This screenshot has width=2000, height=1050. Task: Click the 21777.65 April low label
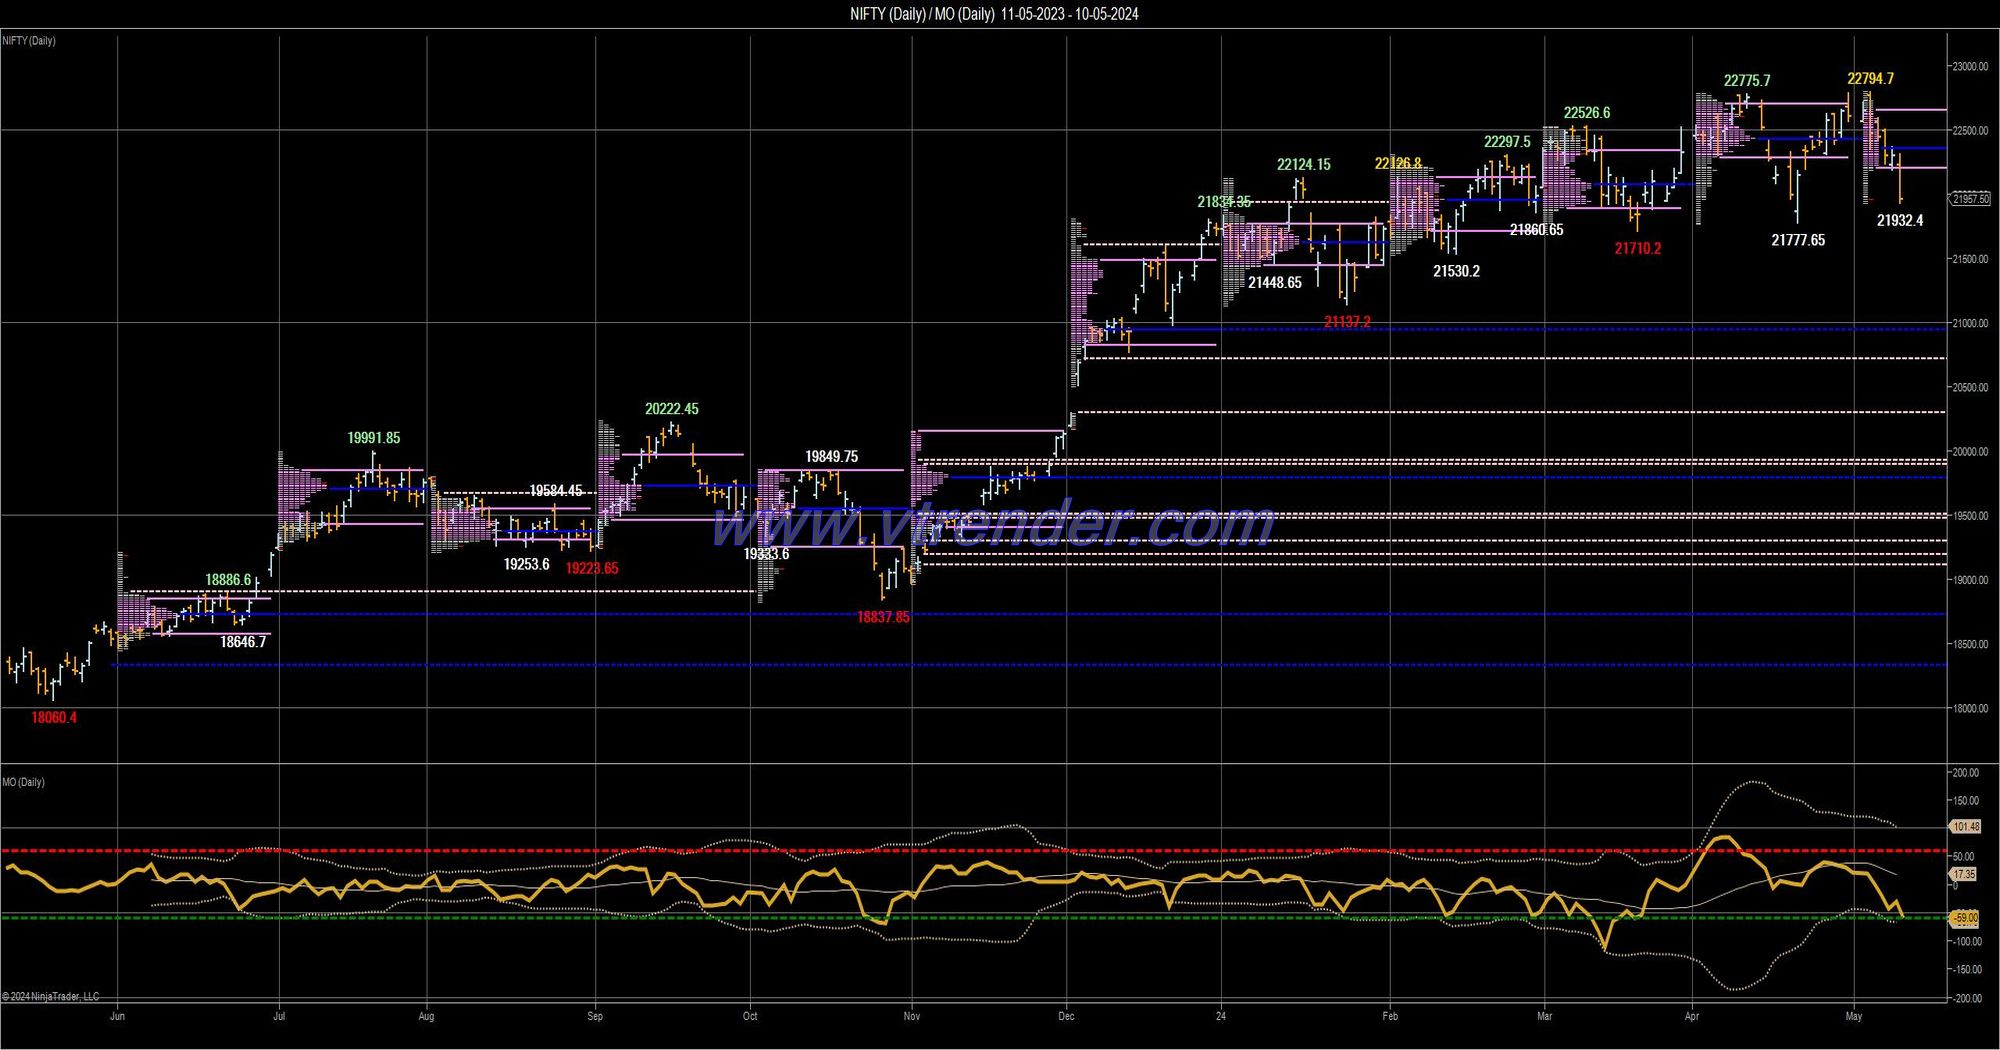(1798, 240)
